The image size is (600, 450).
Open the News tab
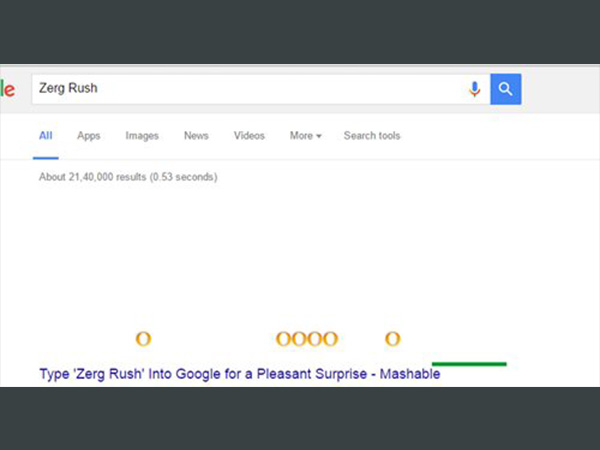pyautogui.click(x=196, y=135)
